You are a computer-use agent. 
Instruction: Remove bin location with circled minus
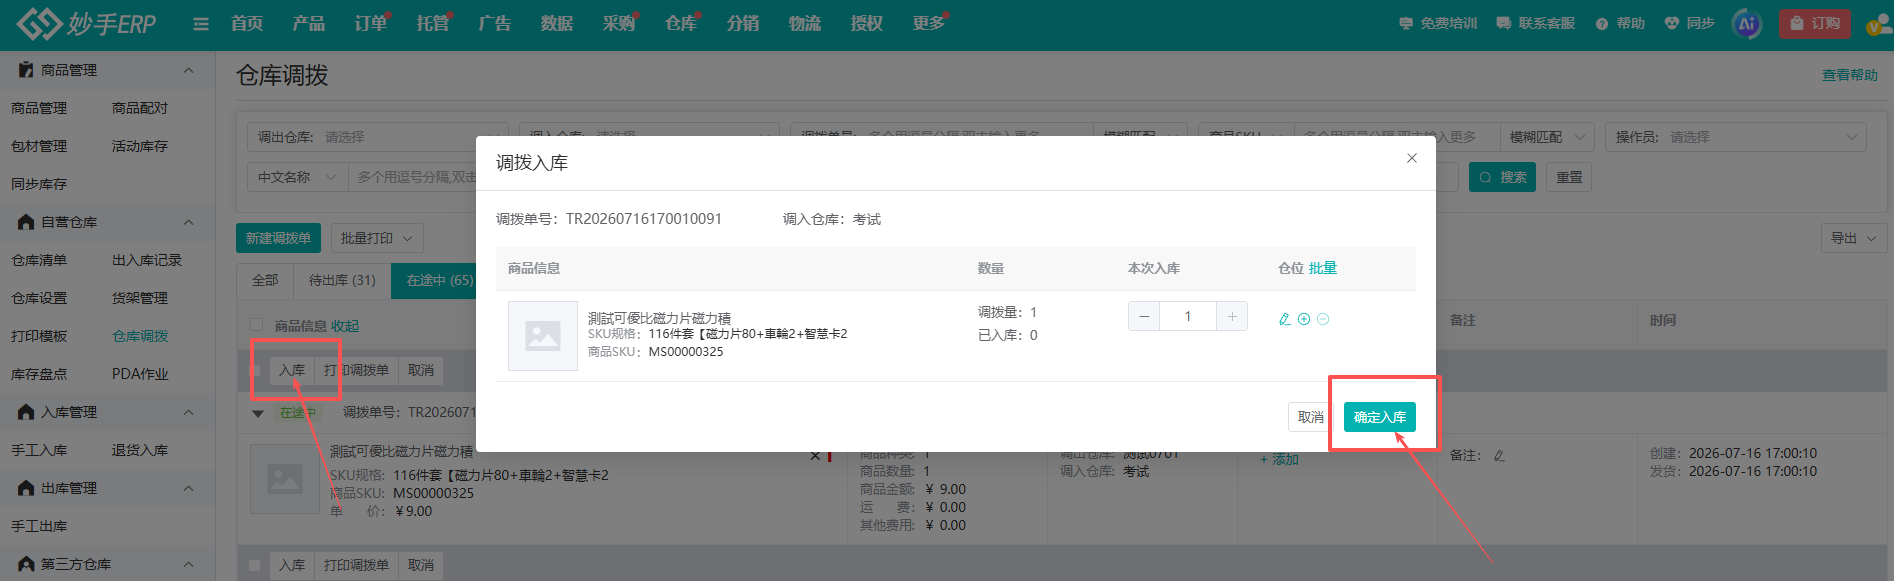point(1323,319)
